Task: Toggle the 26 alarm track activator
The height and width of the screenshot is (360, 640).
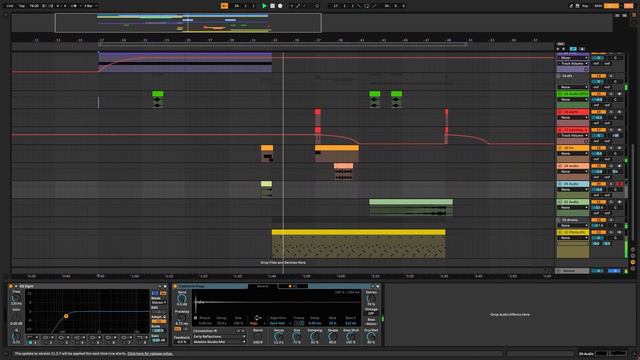Action: 598,112
